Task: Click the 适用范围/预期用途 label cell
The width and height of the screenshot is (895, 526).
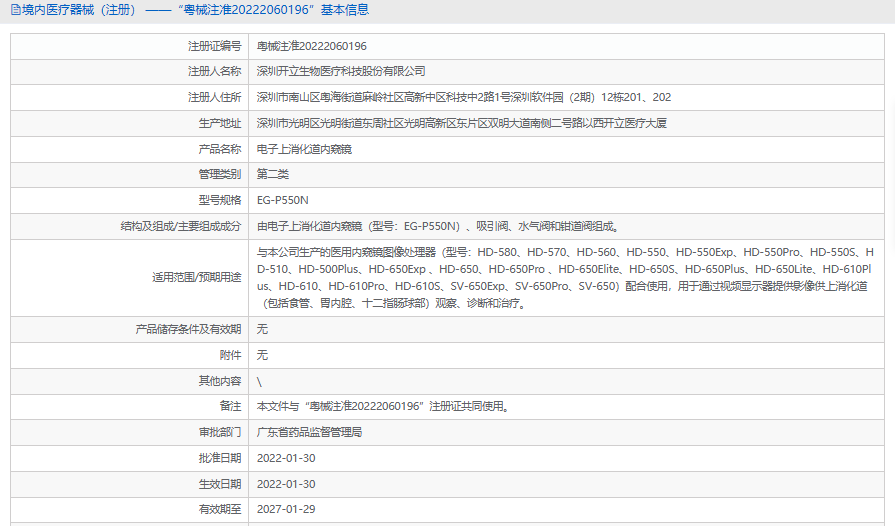Action: (130, 278)
